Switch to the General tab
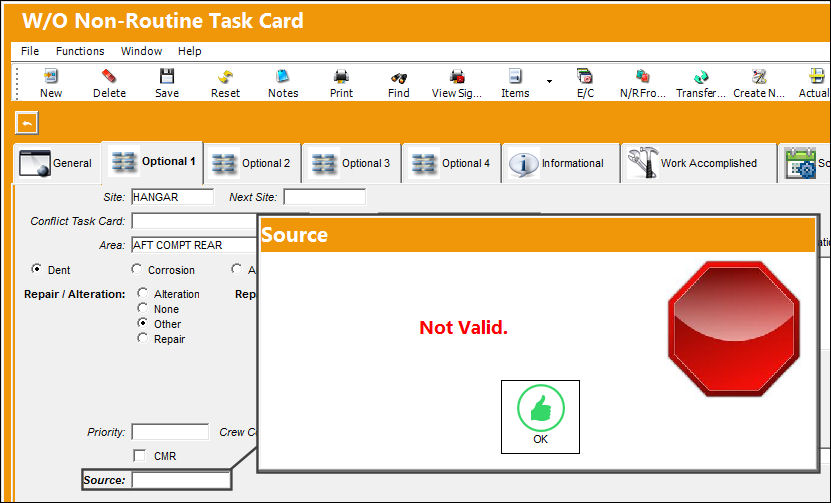831x503 pixels. pos(56,163)
